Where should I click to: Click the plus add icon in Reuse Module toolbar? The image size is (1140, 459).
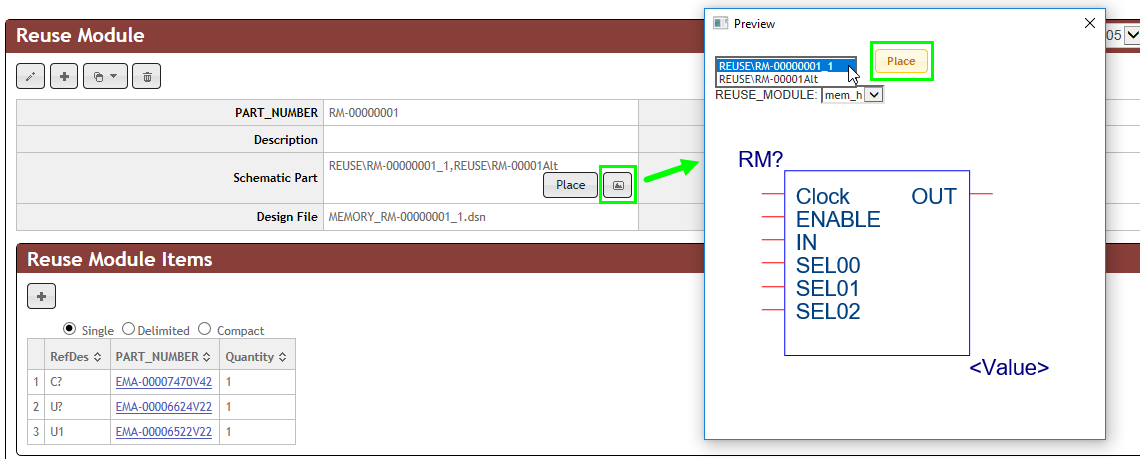(x=64, y=76)
